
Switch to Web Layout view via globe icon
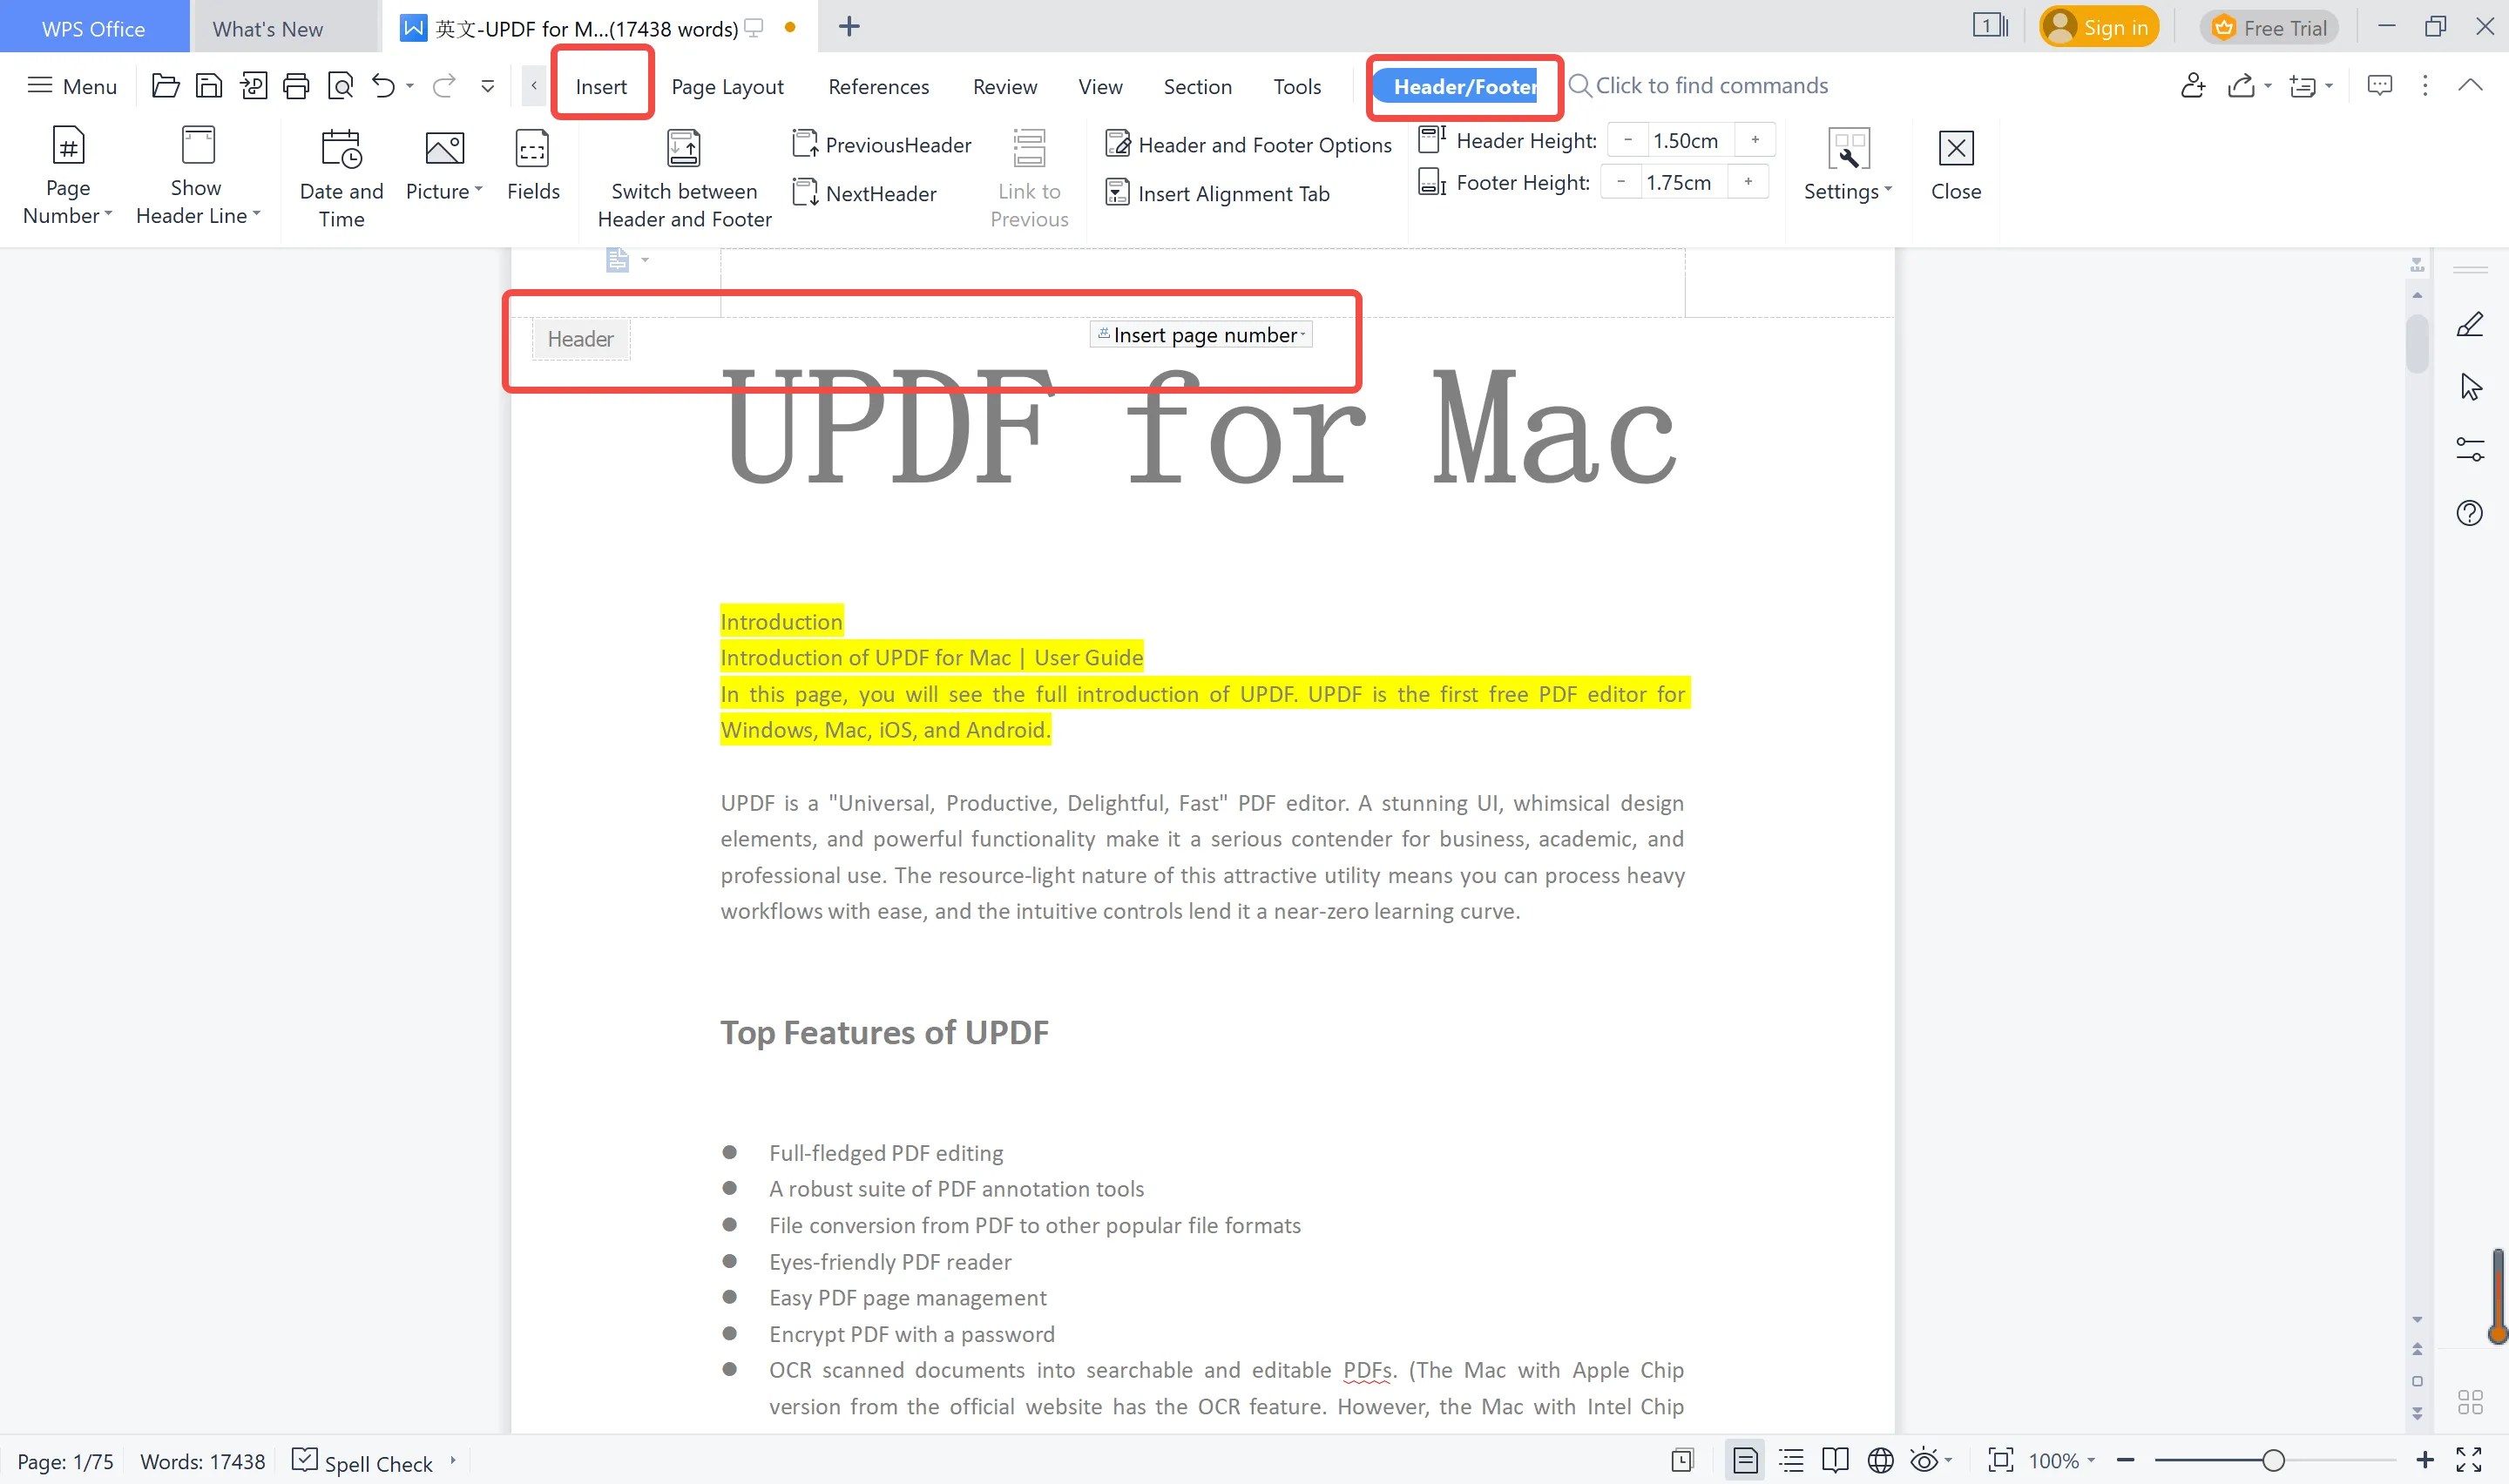[1881, 1460]
